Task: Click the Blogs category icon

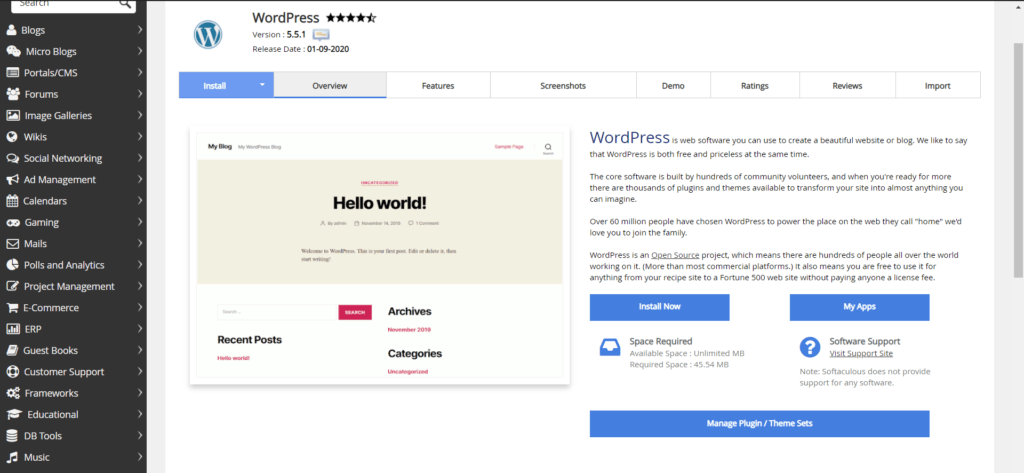Action: [12, 30]
